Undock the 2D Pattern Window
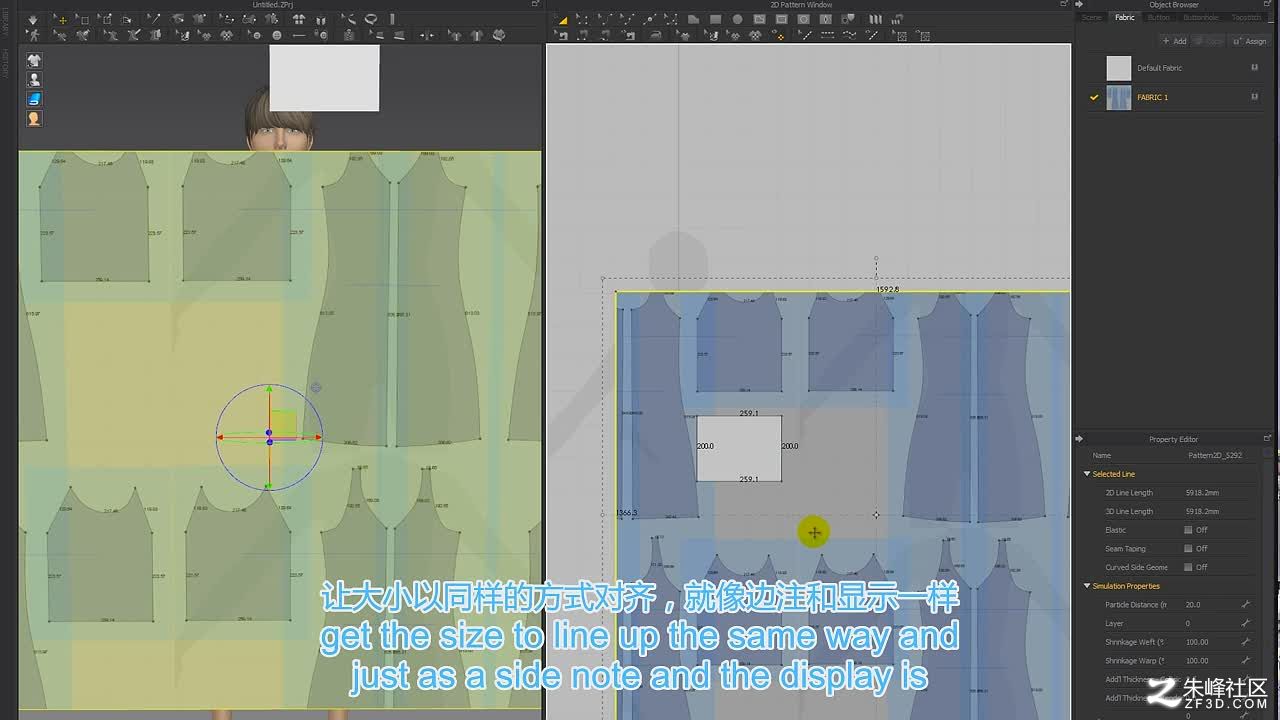The height and width of the screenshot is (720, 1280). pos(1065,5)
